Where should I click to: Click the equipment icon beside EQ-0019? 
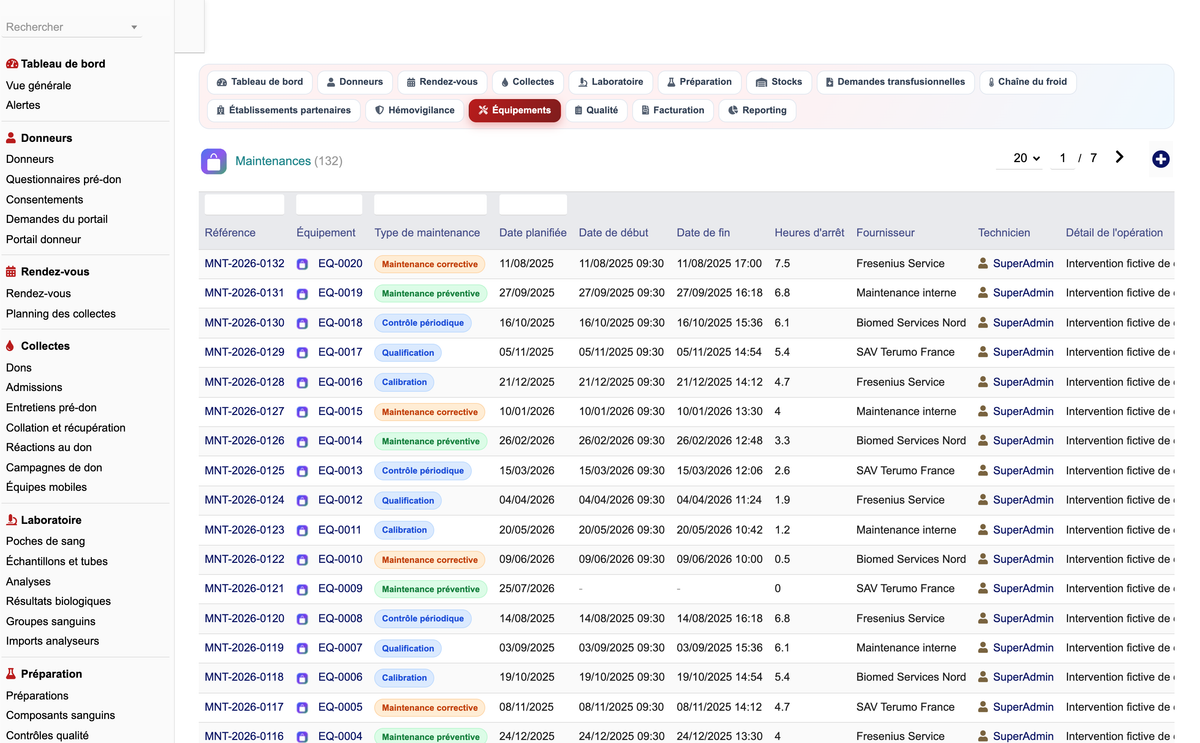coord(302,294)
